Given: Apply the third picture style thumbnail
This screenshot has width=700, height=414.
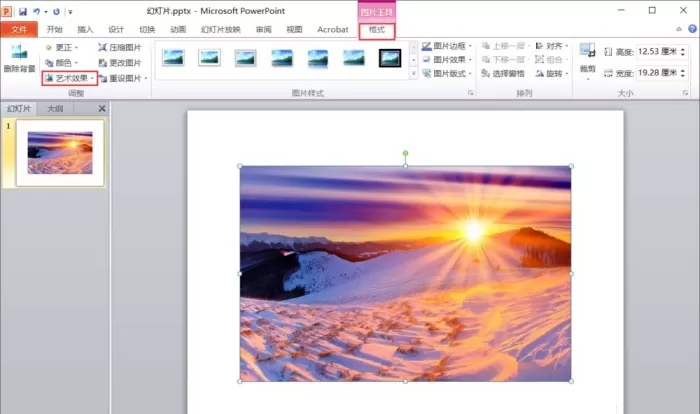Looking at the screenshot, I should pos(246,58).
